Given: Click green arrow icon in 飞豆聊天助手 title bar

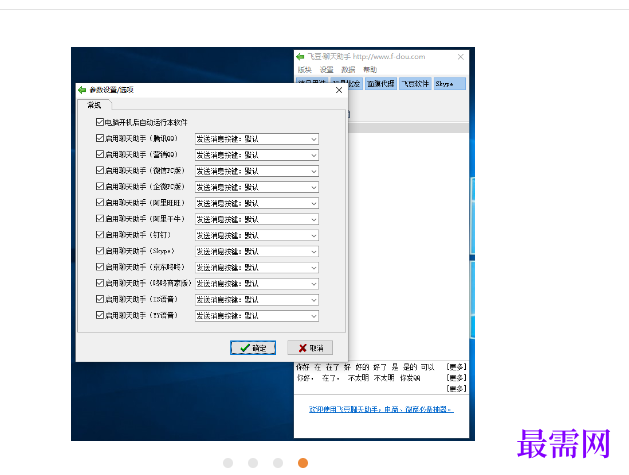Looking at the screenshot, I should (x=300, y=57).
